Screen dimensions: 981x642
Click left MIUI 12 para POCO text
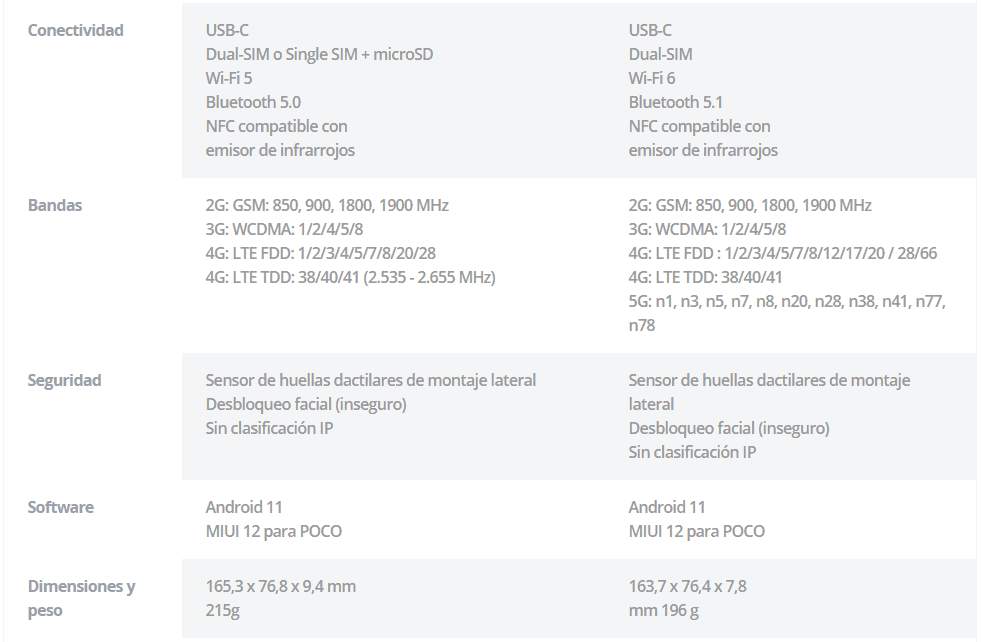tap(274, 531)
